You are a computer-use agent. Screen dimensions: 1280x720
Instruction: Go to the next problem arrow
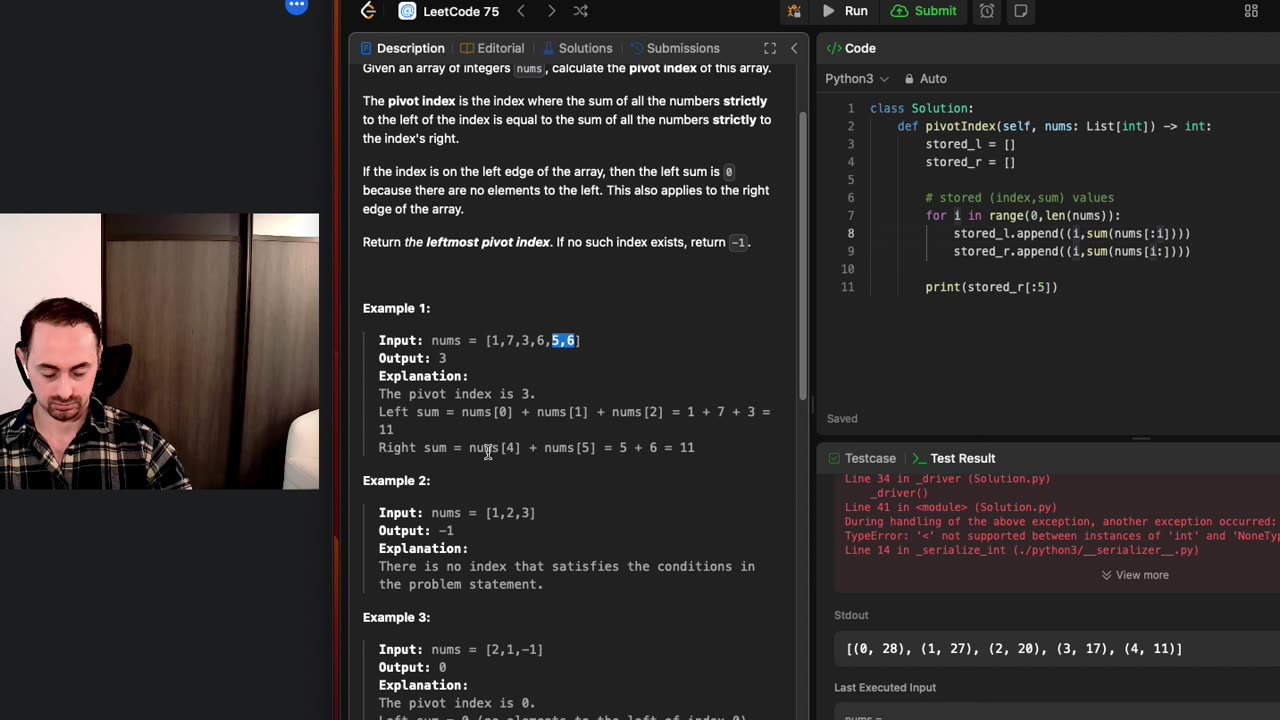[x=551, y=11]
